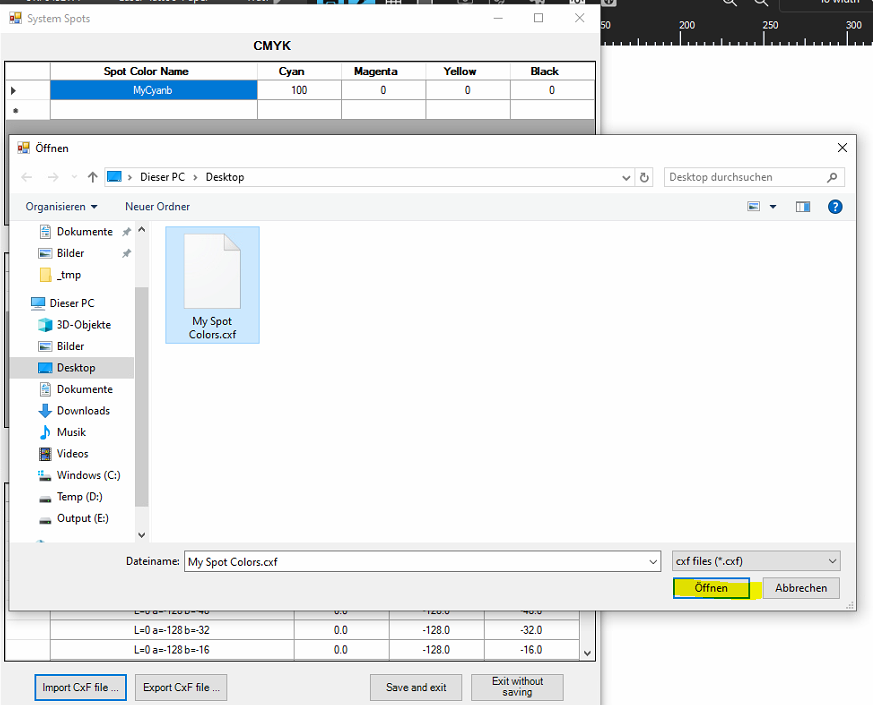Select Videos in navigation tree
The width and height of the screenshot is (873, 705).
point(72,454)
